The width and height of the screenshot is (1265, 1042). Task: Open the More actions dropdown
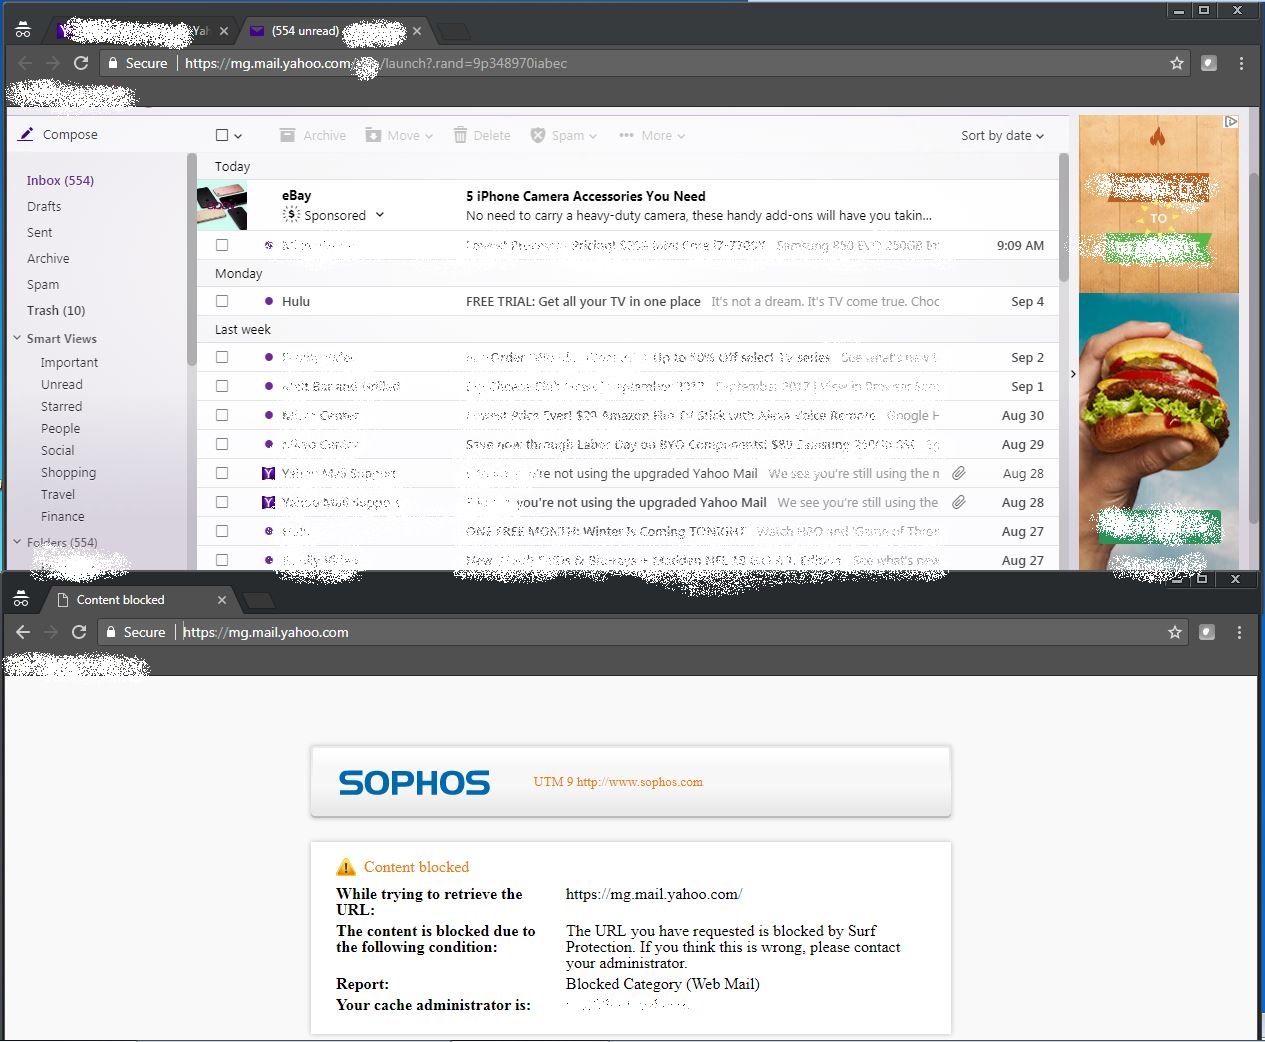pyautogui.click(x=652, y=136)
